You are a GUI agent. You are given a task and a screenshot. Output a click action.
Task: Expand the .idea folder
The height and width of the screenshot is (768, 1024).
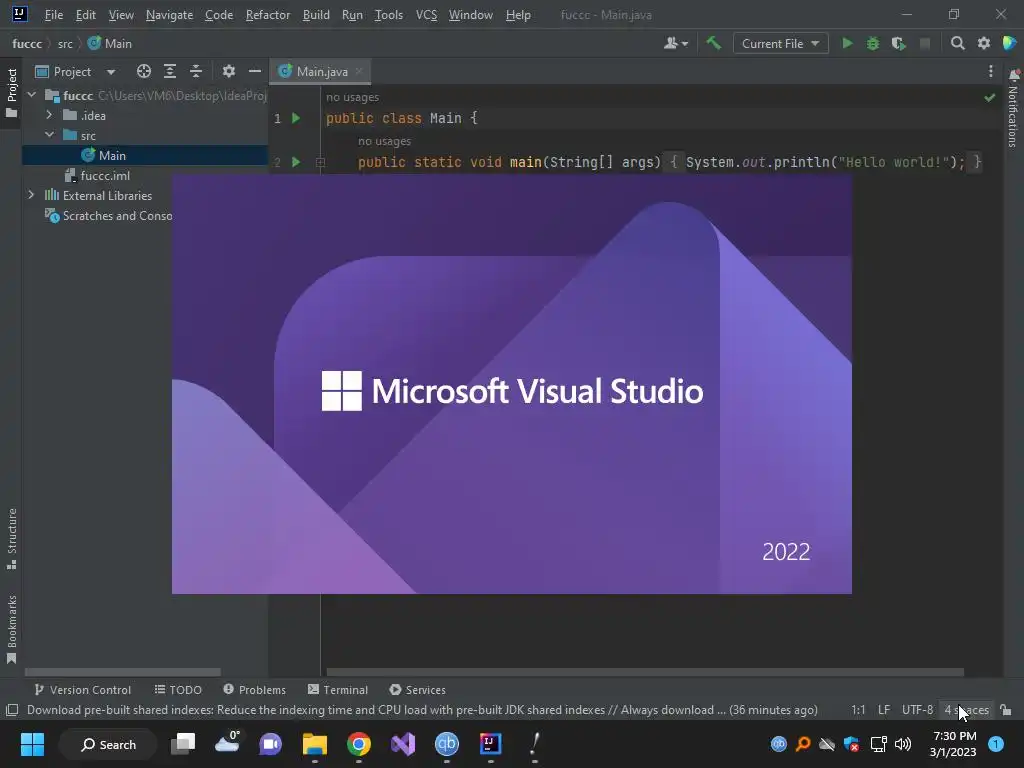coord(49,115)
